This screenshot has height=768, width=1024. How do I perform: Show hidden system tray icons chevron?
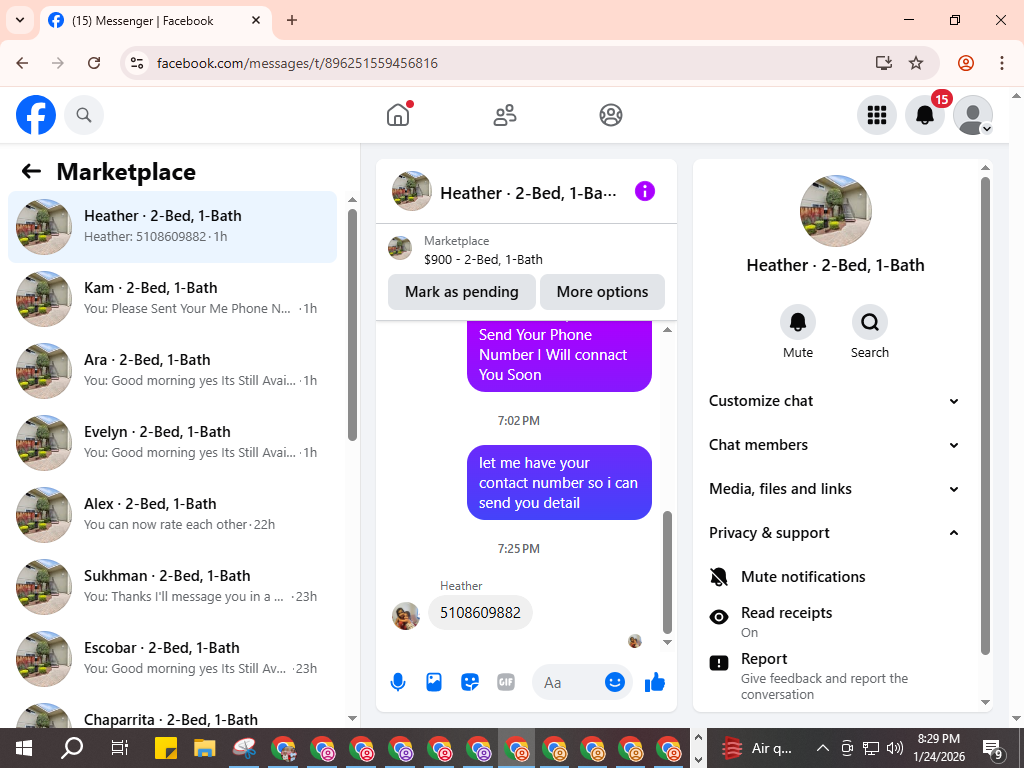[823, 748]
